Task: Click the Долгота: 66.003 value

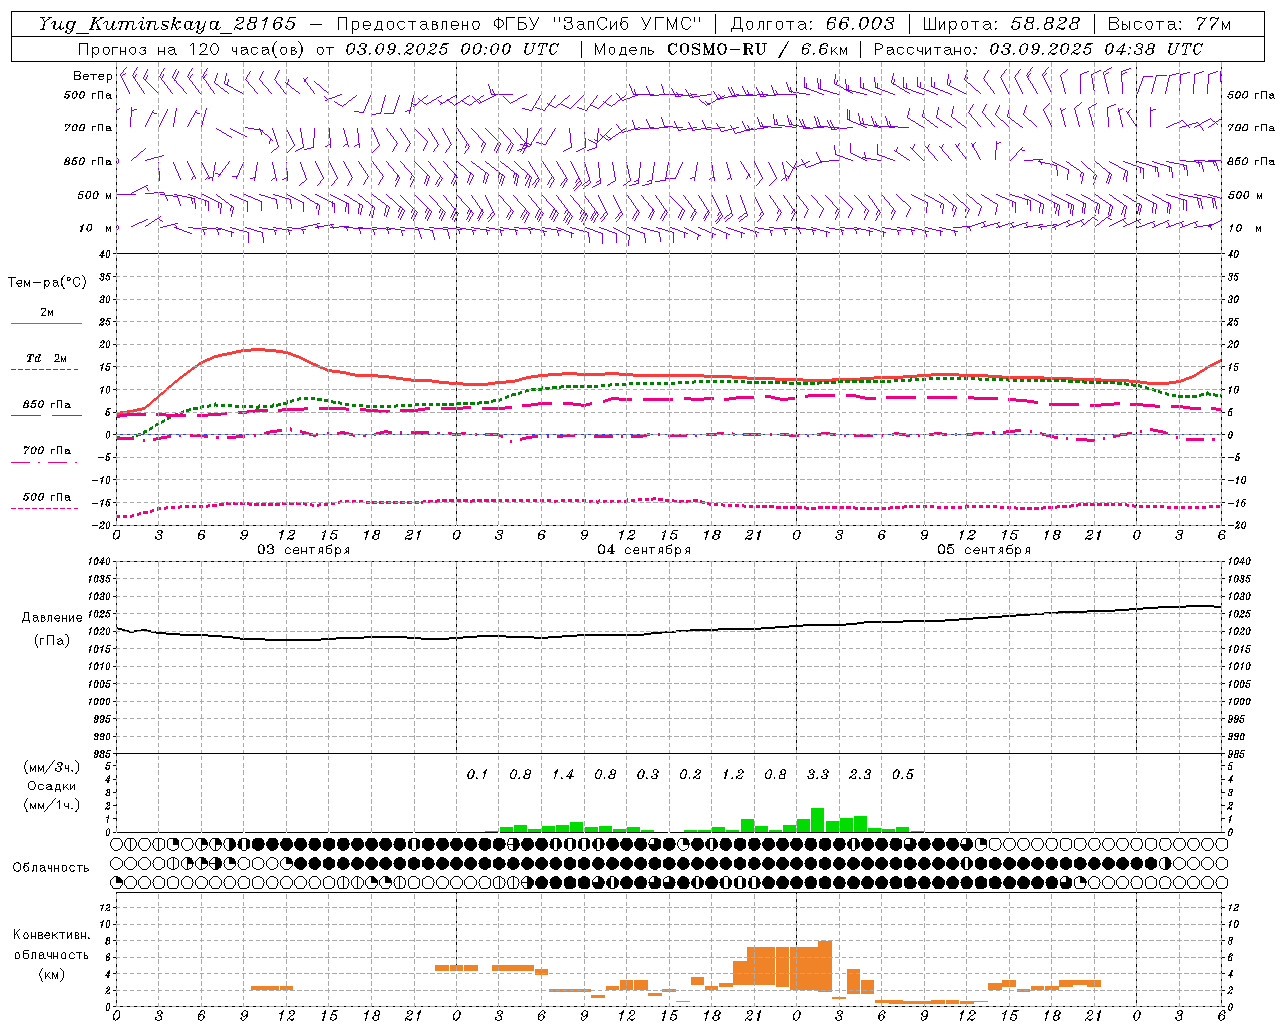Action: (x=812, y=24)
